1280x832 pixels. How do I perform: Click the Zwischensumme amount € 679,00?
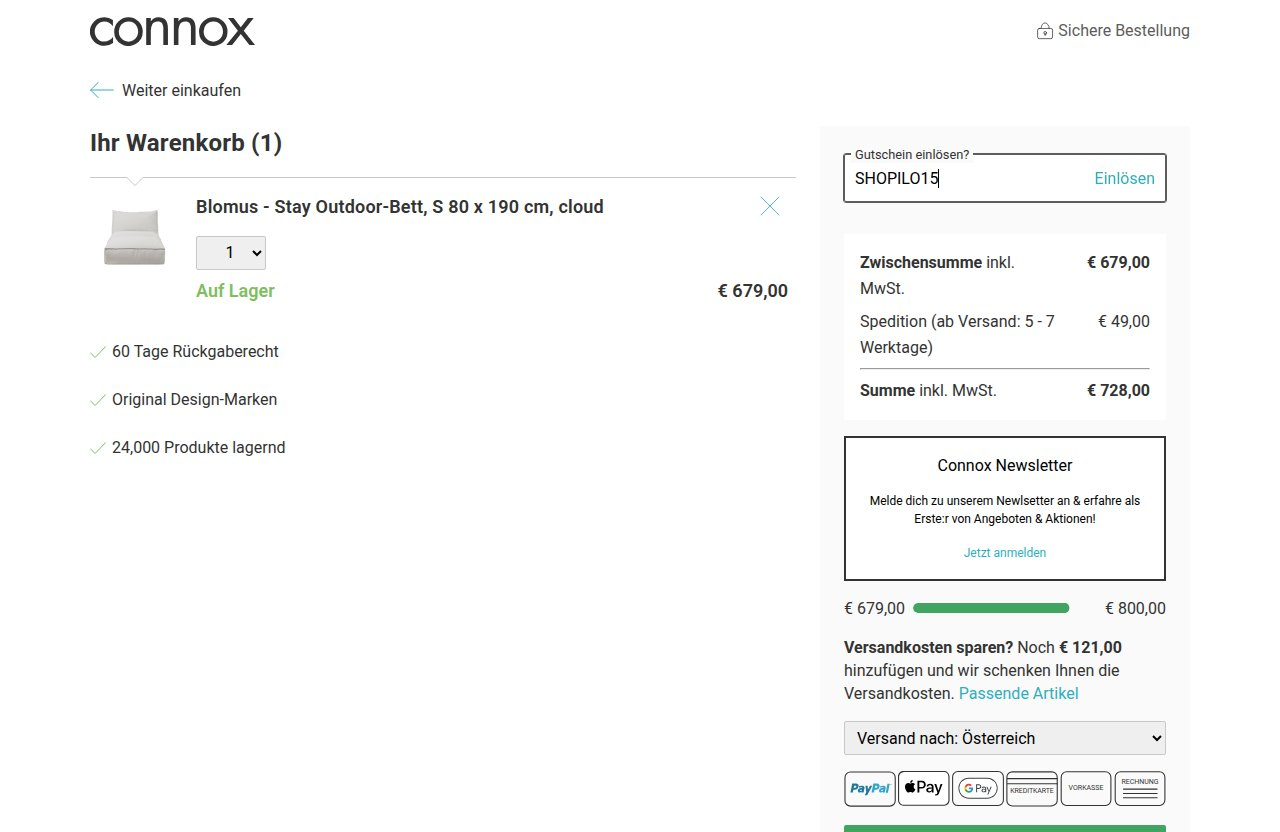pos(1118,263)
